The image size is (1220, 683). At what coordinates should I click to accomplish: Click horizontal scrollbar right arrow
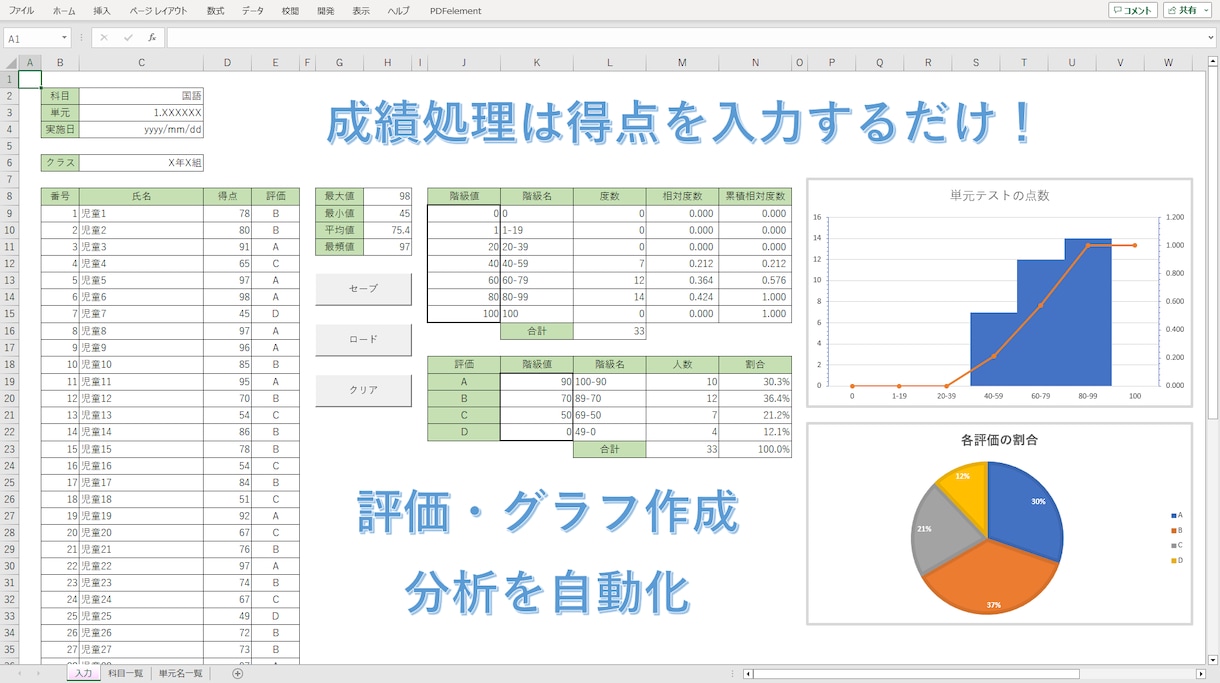(1200, 674)
